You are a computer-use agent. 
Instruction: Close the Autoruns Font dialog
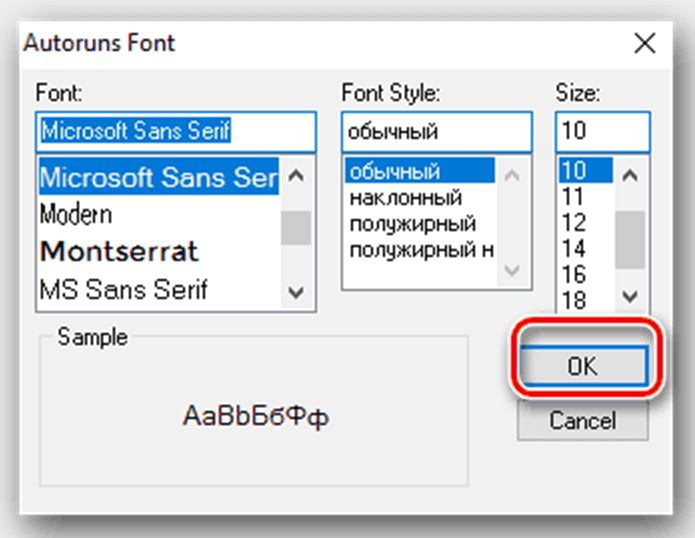click(645, 43)
